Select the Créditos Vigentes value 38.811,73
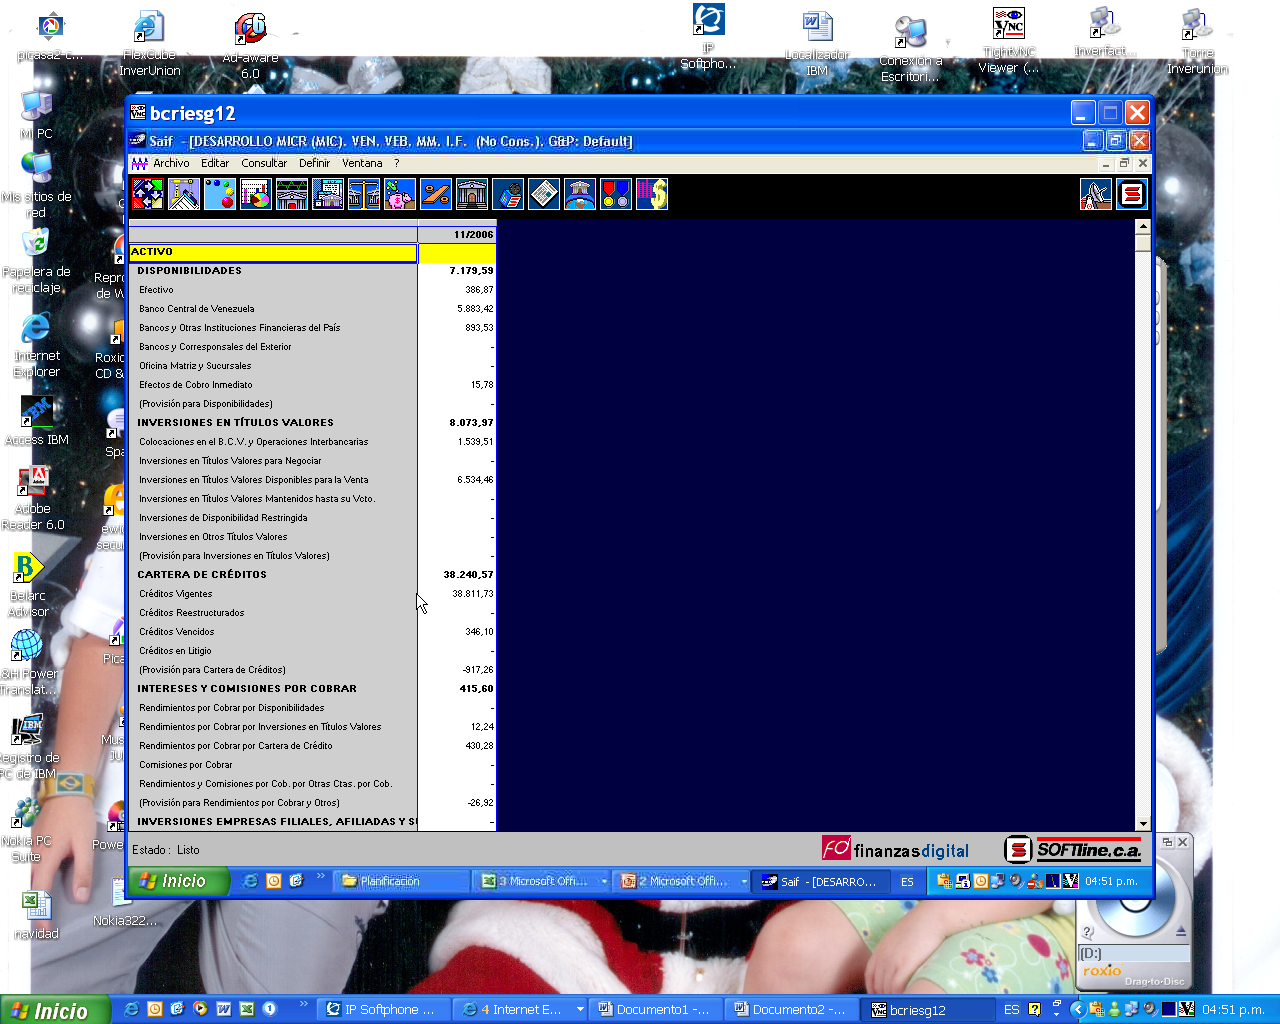Image resolution: width=1280 pixels, height=1024 pixels. click(473, 594)
